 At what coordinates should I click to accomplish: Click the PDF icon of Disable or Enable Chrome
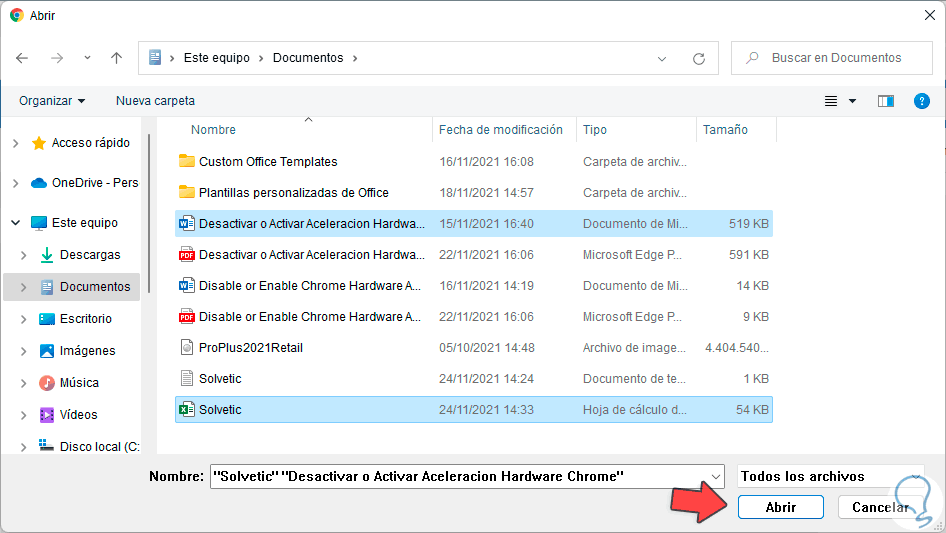pos(186,316)
